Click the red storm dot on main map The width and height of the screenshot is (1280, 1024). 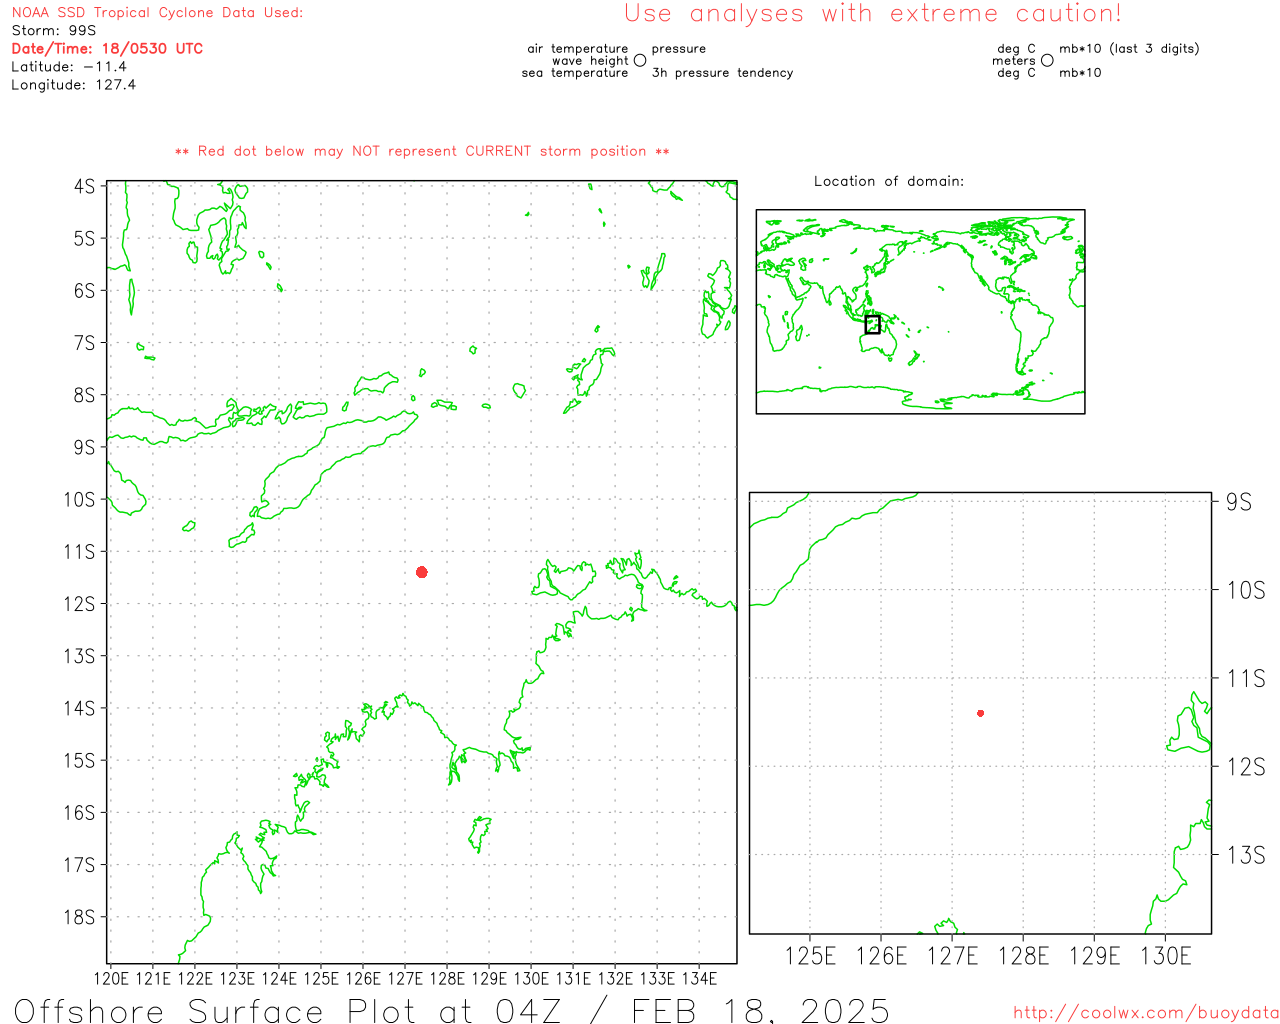[x=422, y=572]
